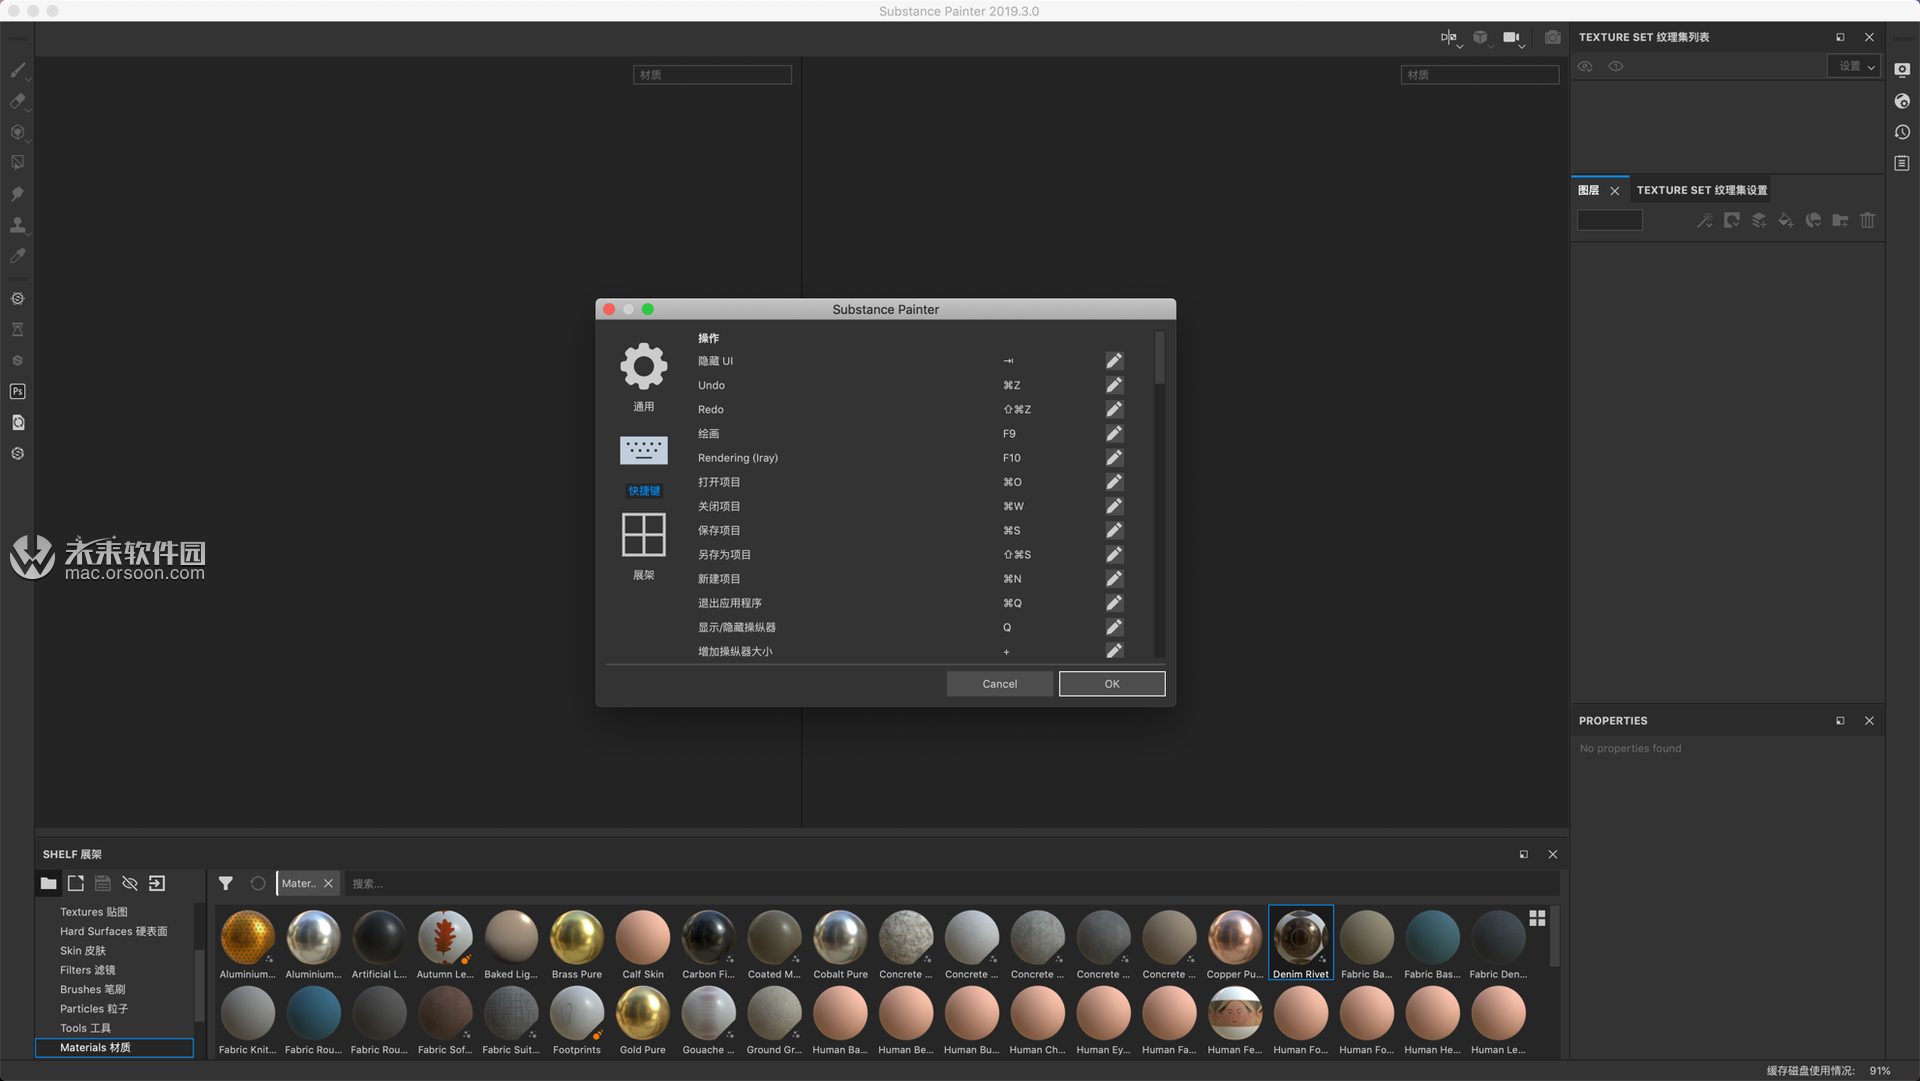Screen dimensions: 1920x1081
Task: Select Textures 贴图 shelf category
Action: click(x=94, y=912)
